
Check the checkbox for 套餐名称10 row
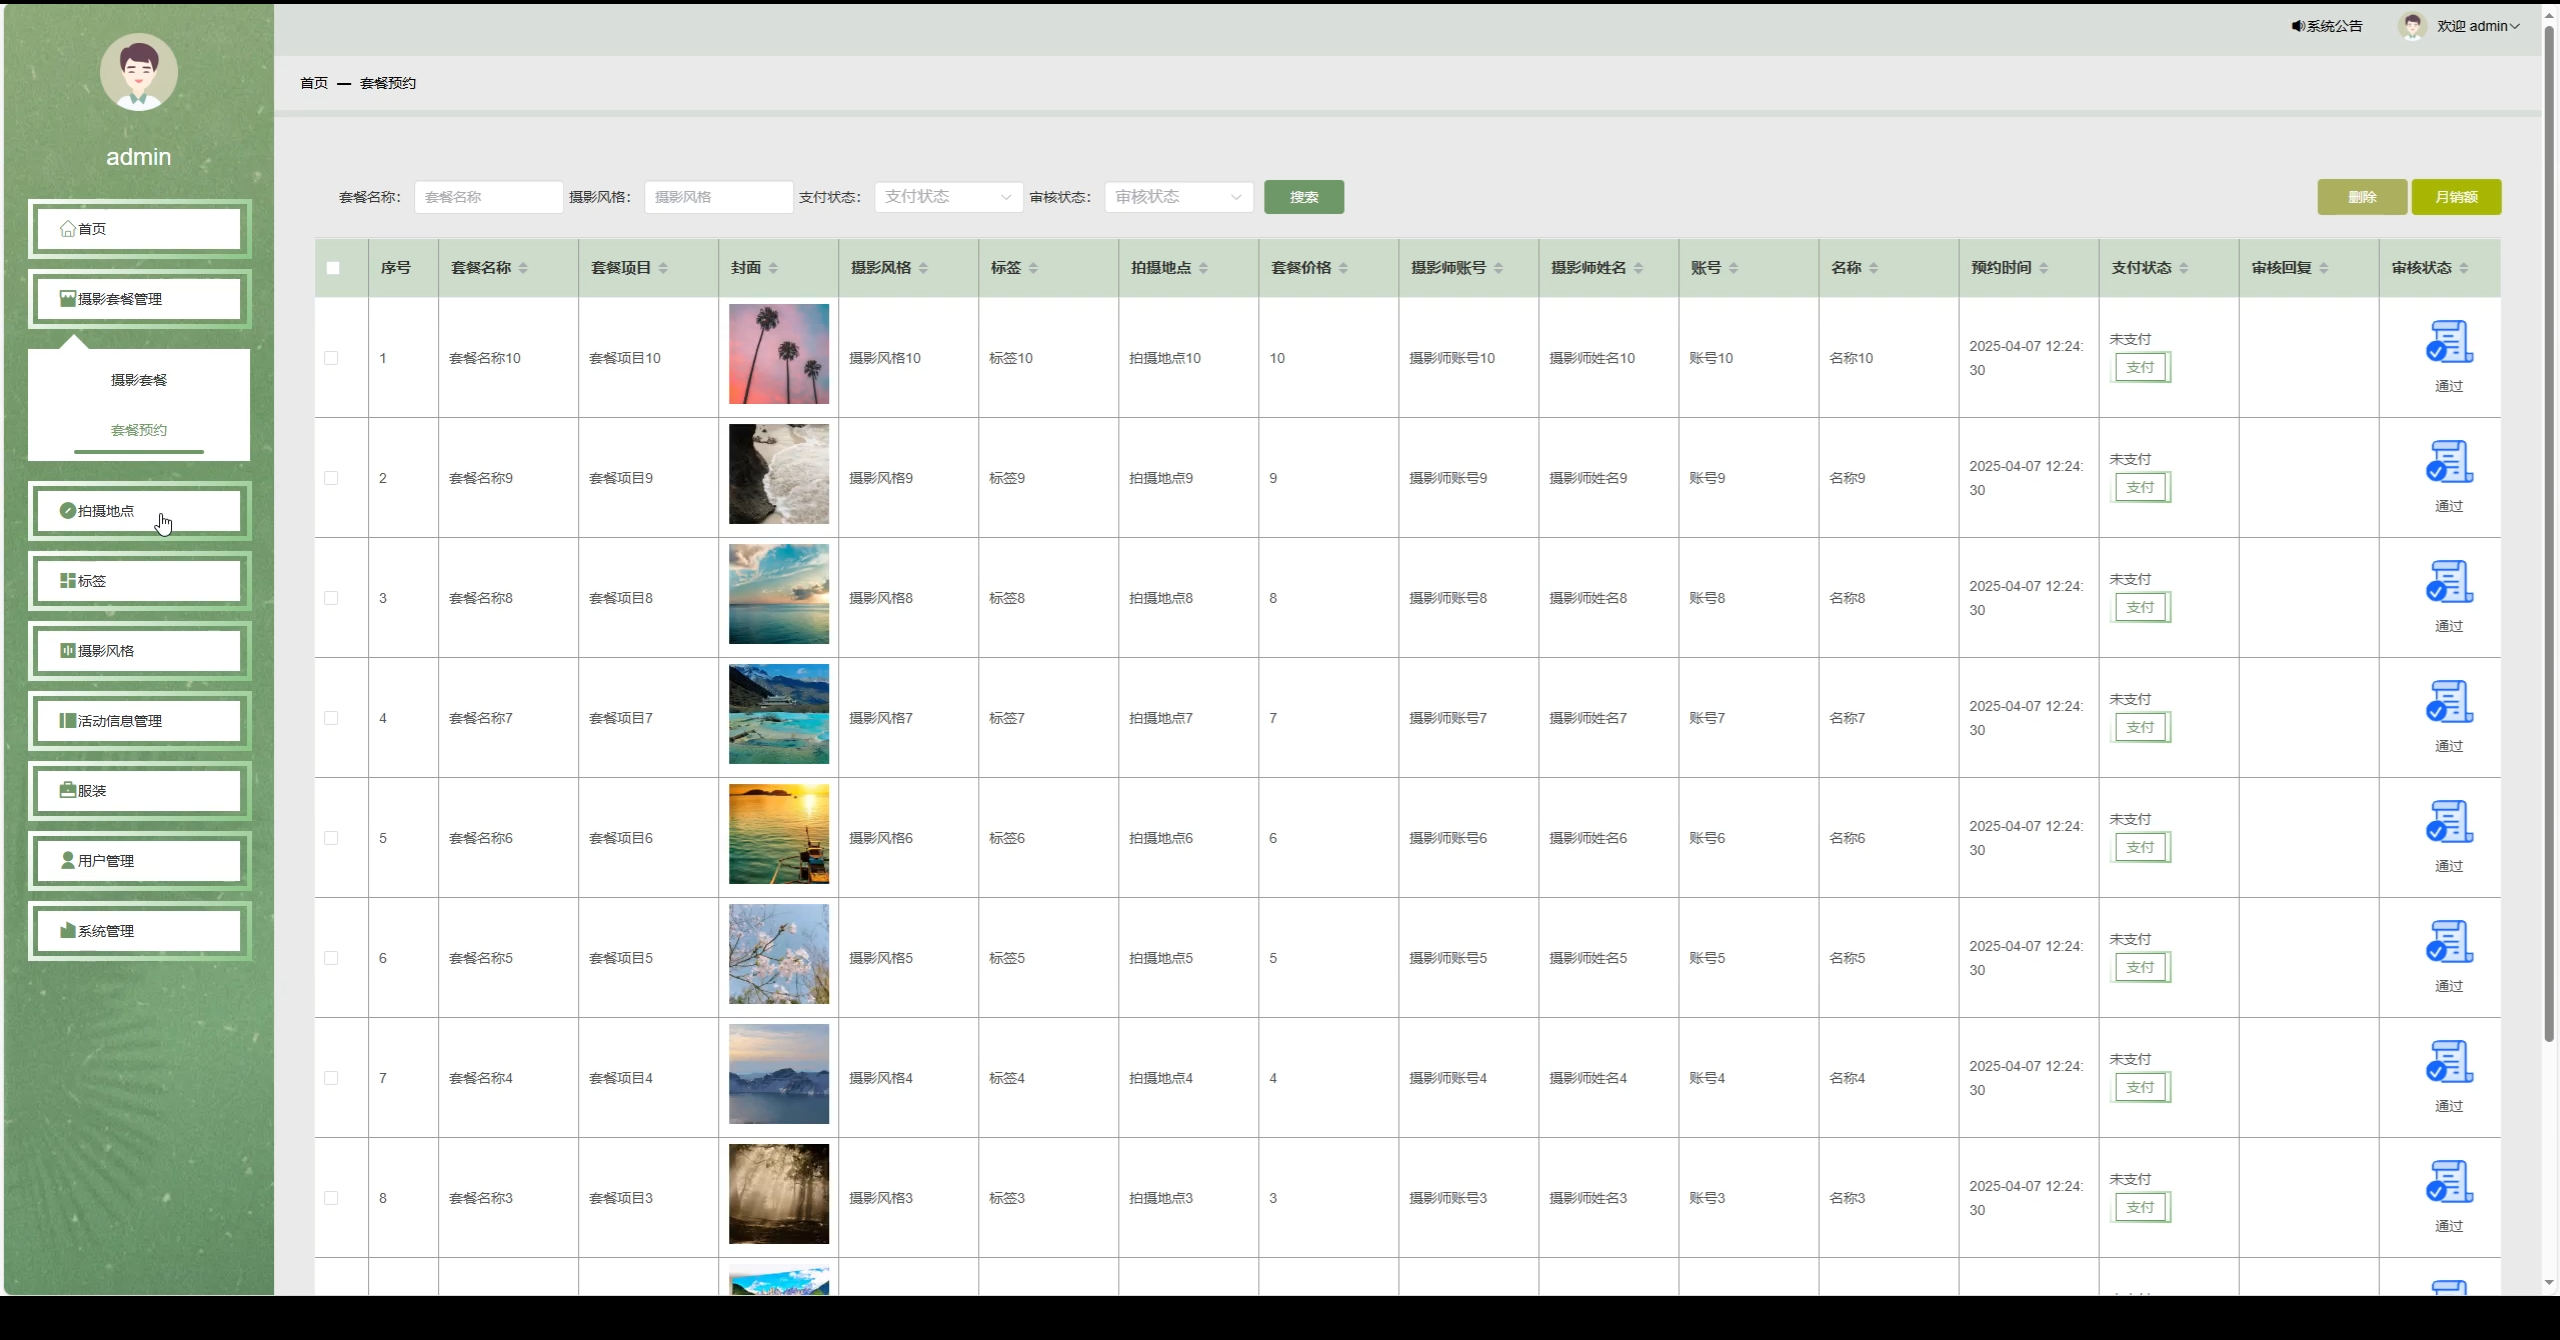tap(333, 357)
